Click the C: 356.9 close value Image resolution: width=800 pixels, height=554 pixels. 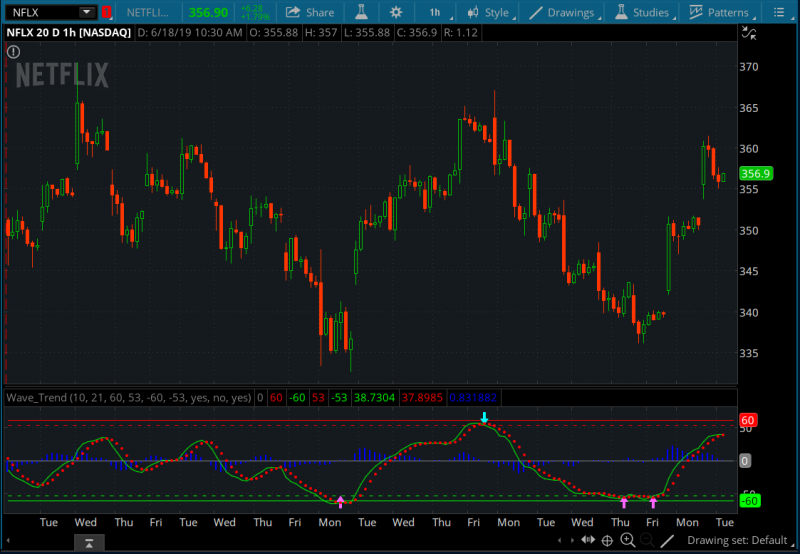pos(417,33)
